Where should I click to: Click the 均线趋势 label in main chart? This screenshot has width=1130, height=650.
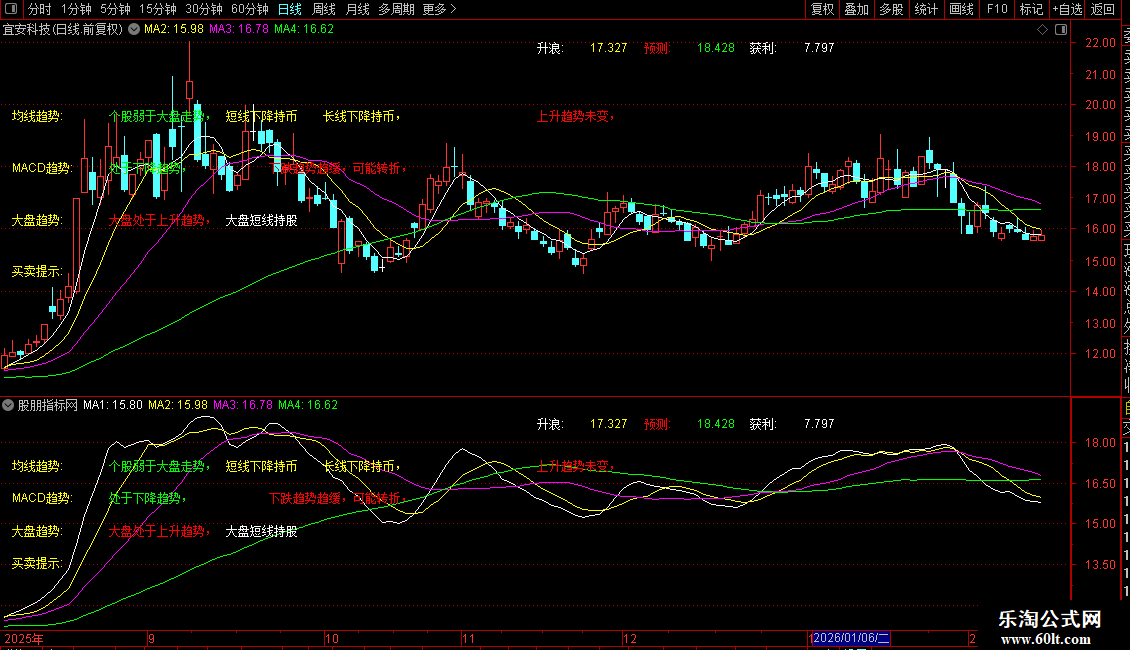coord(36,116)
